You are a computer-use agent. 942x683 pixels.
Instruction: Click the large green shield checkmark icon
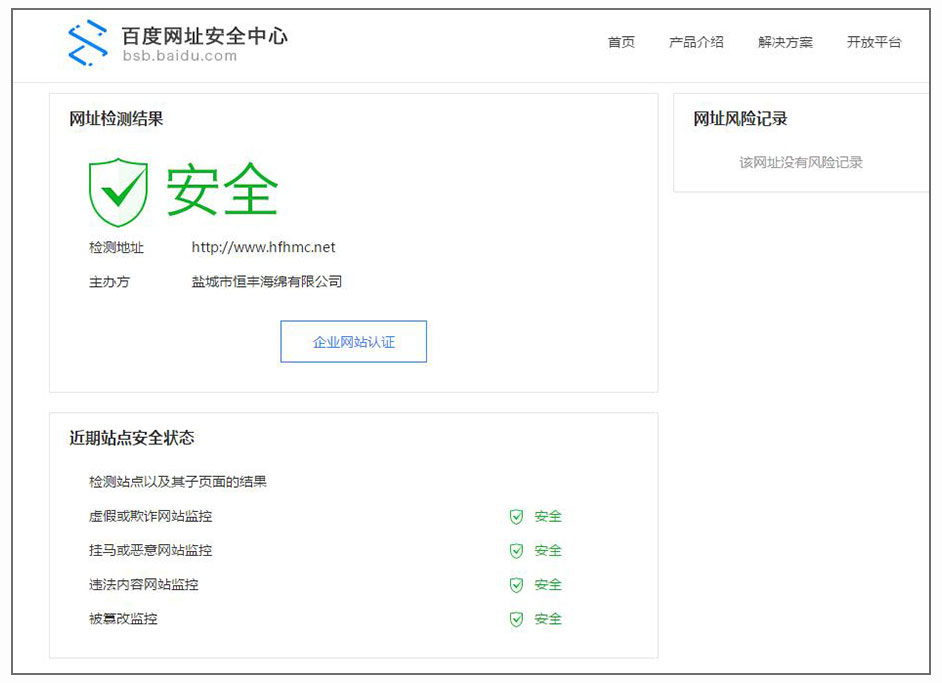[118, 191]
